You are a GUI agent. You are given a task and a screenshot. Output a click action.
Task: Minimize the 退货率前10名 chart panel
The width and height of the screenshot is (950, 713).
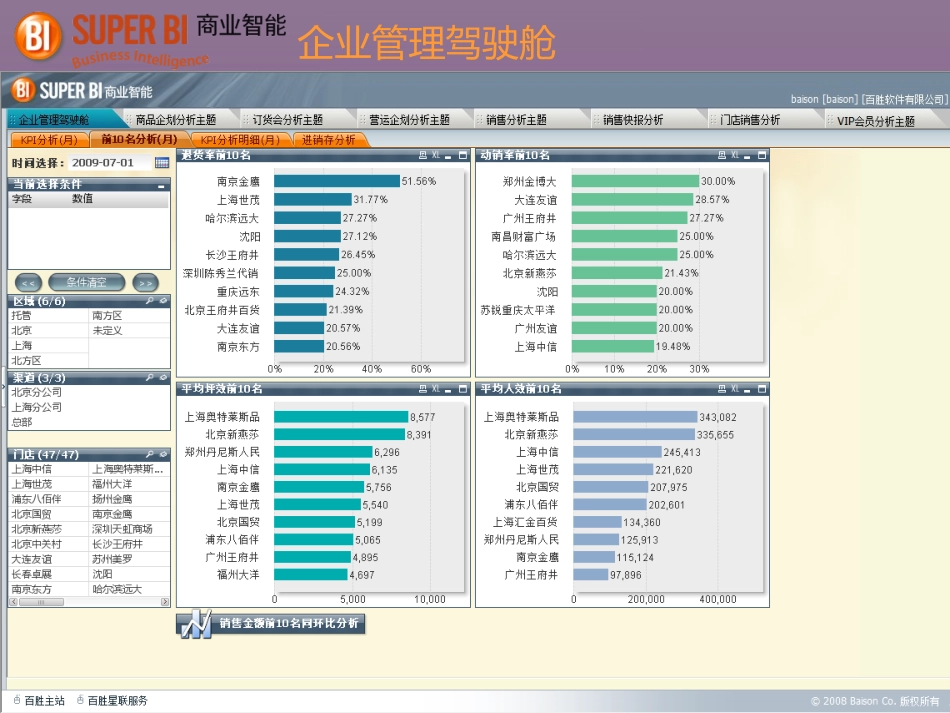[448, 156]
